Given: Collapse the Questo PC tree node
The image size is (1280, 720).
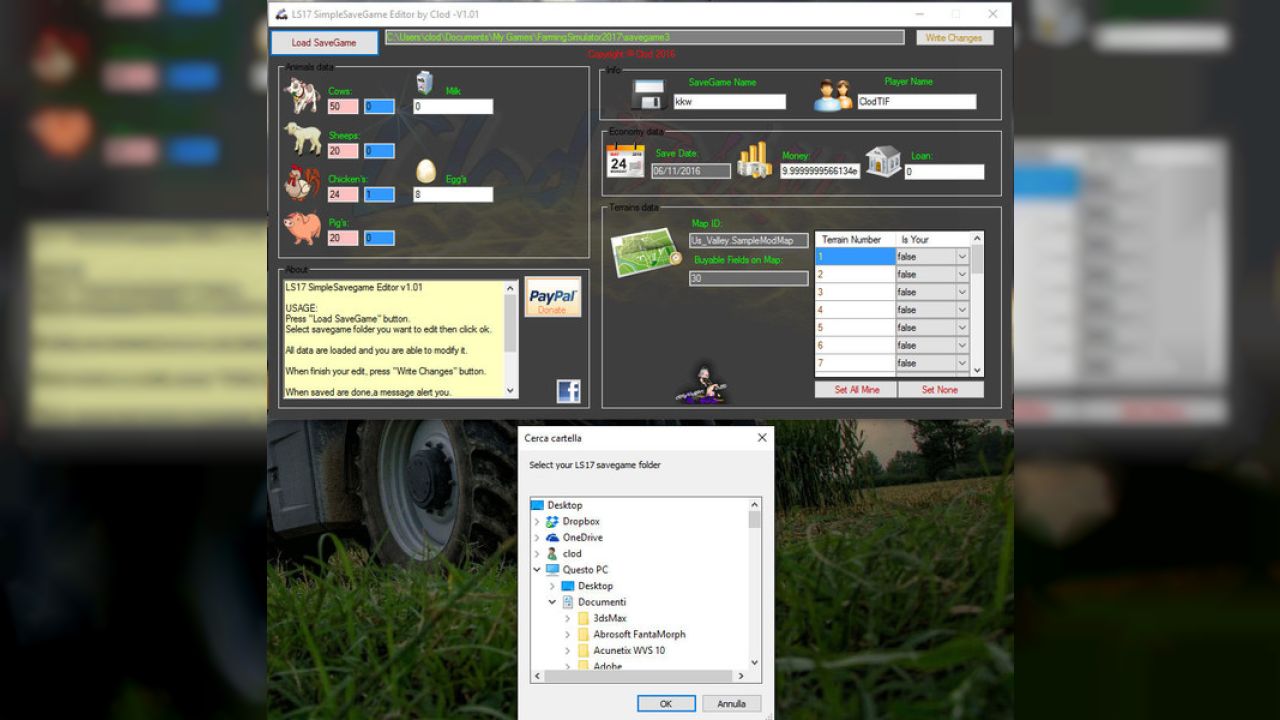Looking at the screenshot, I should [537, 570].
